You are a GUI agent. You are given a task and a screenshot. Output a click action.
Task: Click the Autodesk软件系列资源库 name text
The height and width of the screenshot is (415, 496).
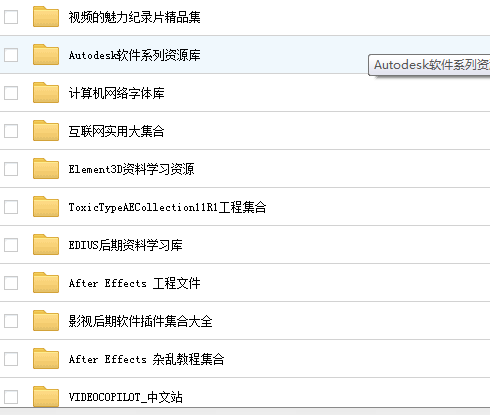[134, 55]
